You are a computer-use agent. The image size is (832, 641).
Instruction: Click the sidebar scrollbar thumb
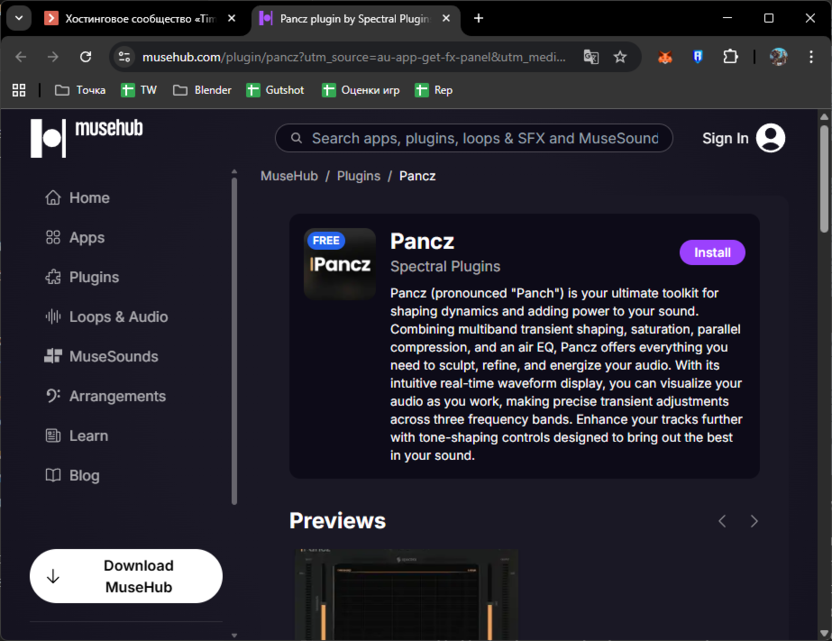pos(234,341)
